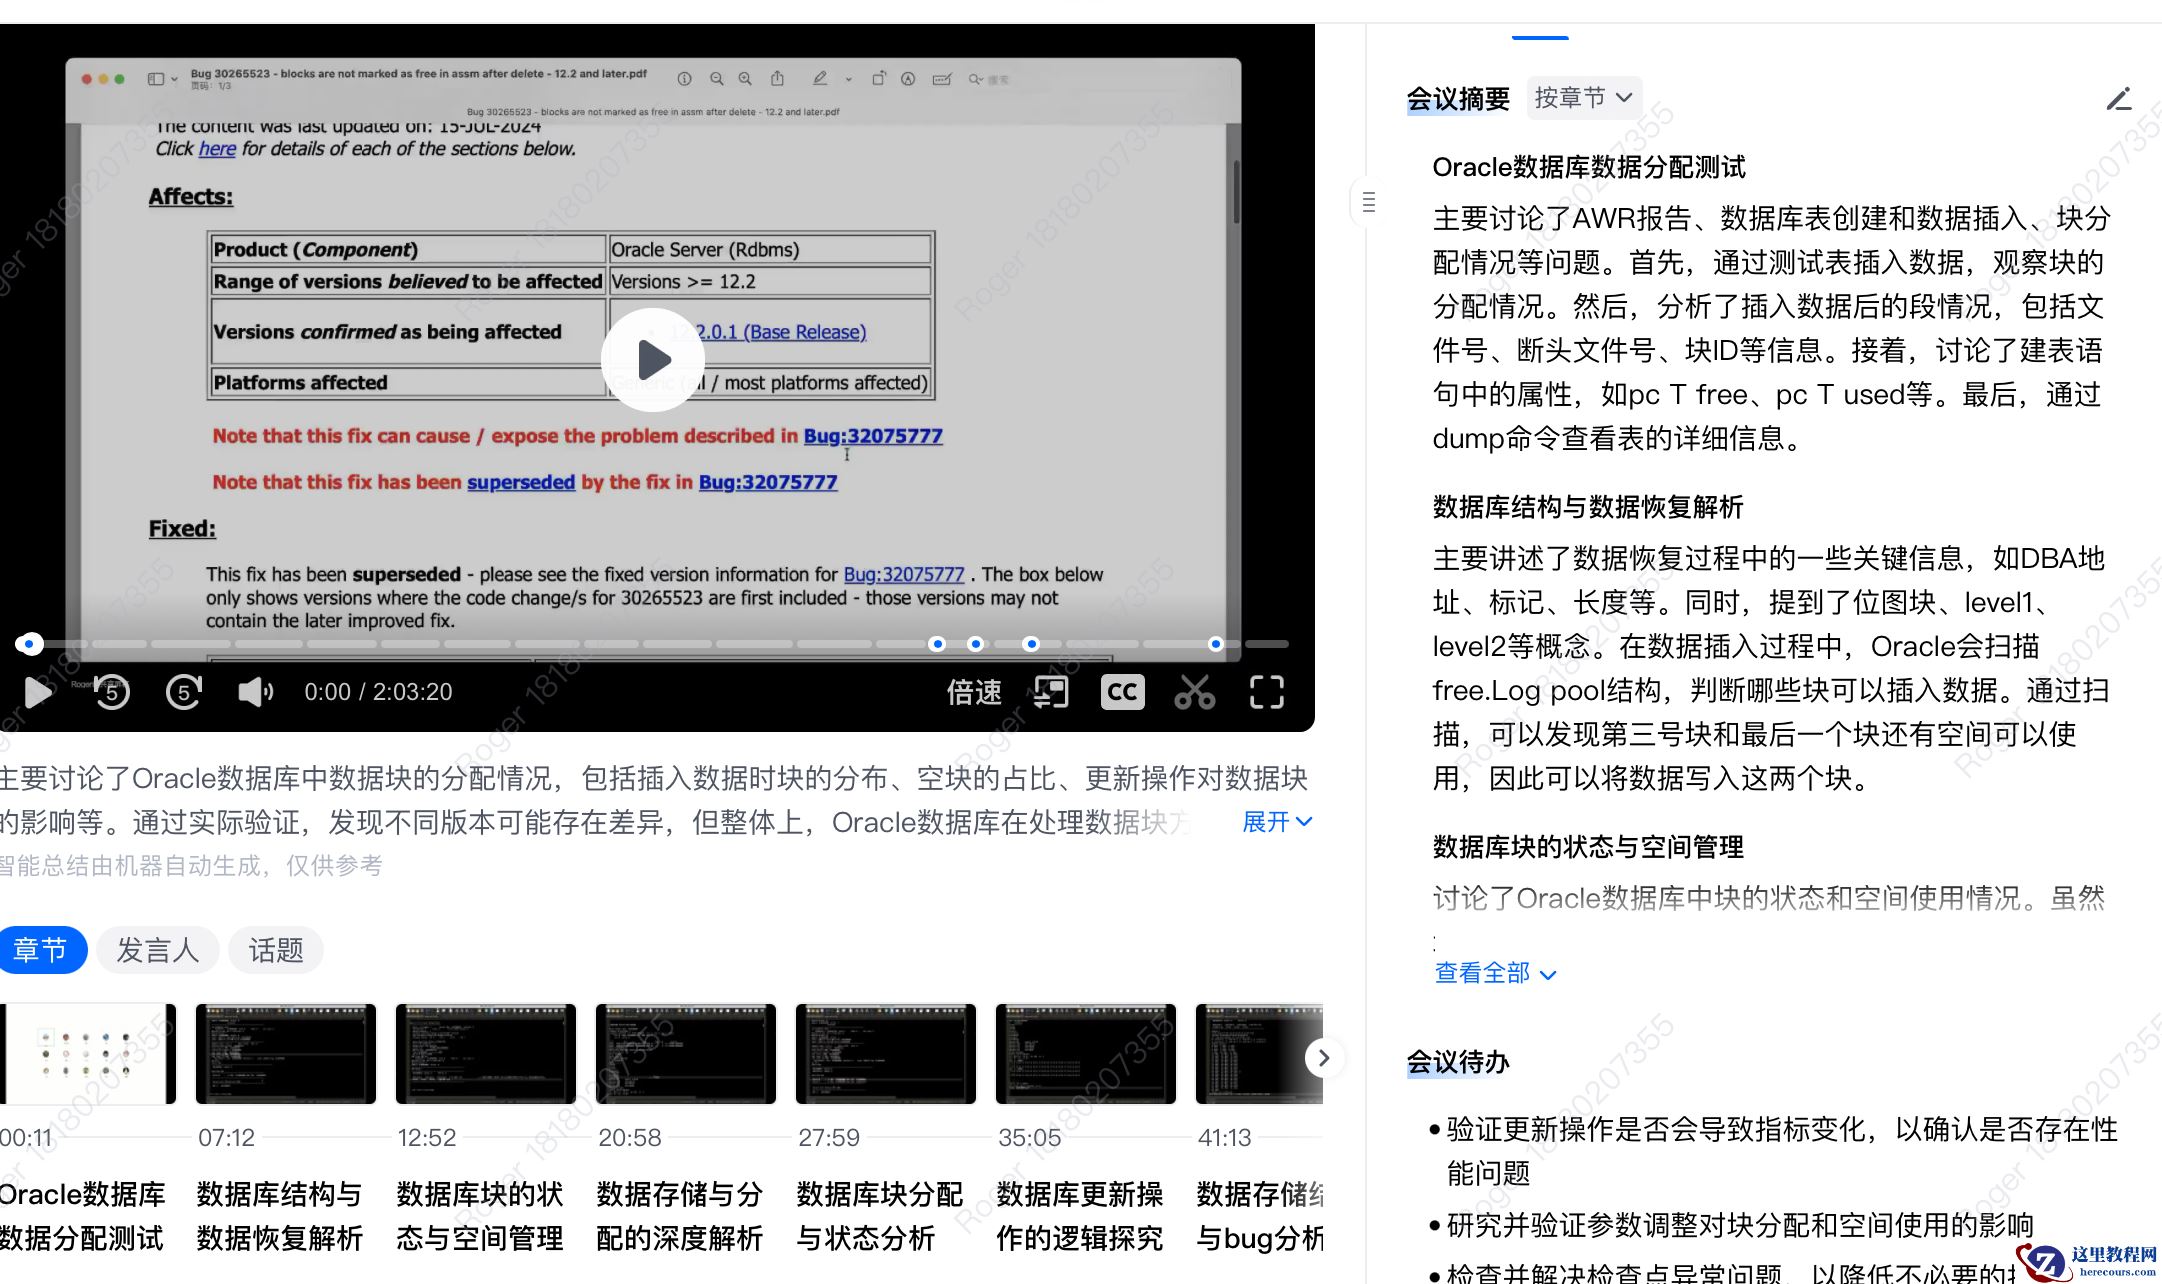Click the large center play button
Image resolution: width=2162 pixels, height=1284 pixels.
[x=653, y=359]
